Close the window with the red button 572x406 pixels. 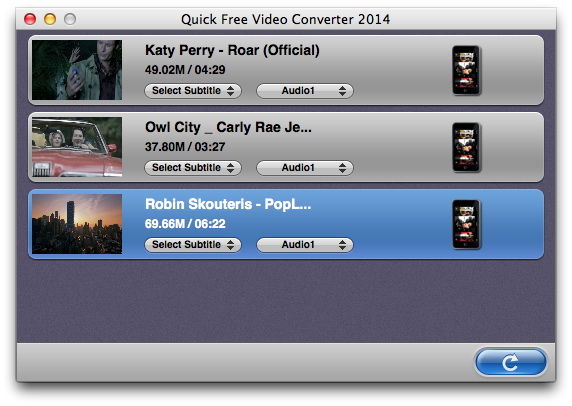coord(30,19)
